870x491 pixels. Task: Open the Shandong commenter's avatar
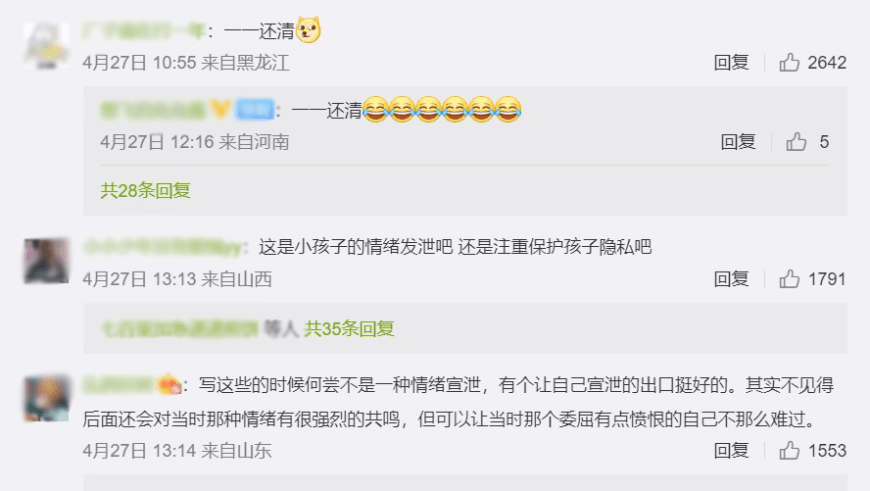click(x=47, y=398)
